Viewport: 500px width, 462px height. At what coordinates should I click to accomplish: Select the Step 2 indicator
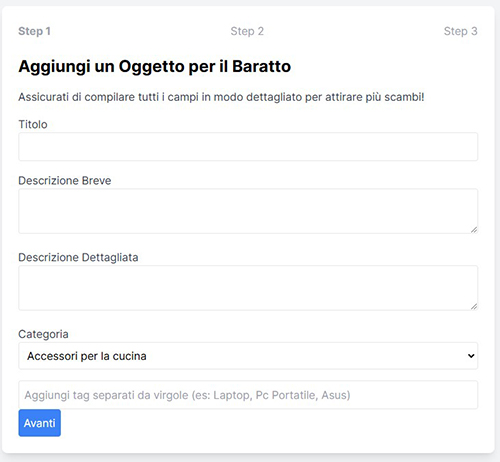pyautogui.click(x=247, y=31)
